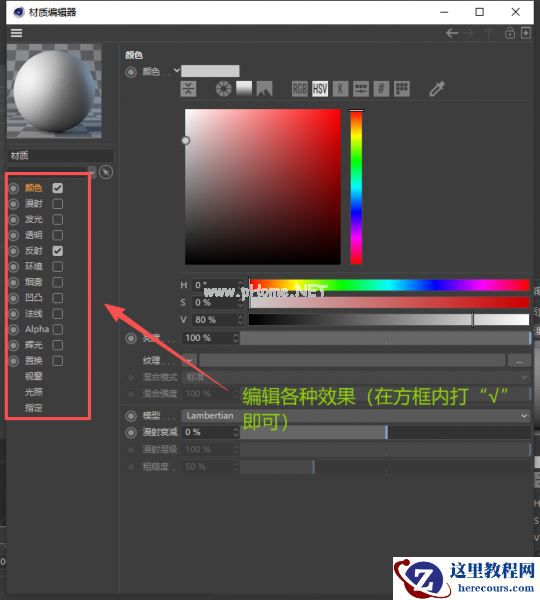
Task: Open the 纹理 texture dropdown arrow
Action: coord(189,360)
